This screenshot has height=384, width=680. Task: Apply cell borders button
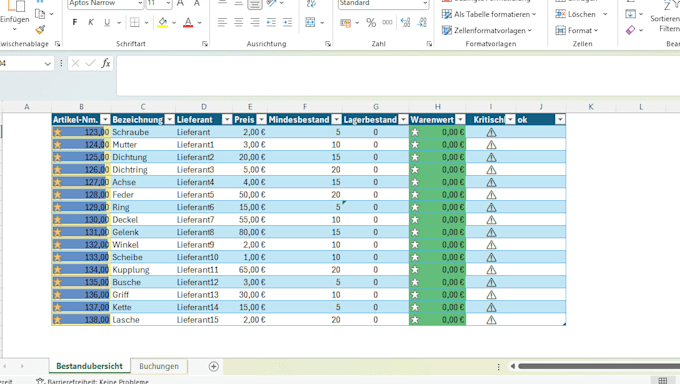pyautogui.click(x=135, y=22)
